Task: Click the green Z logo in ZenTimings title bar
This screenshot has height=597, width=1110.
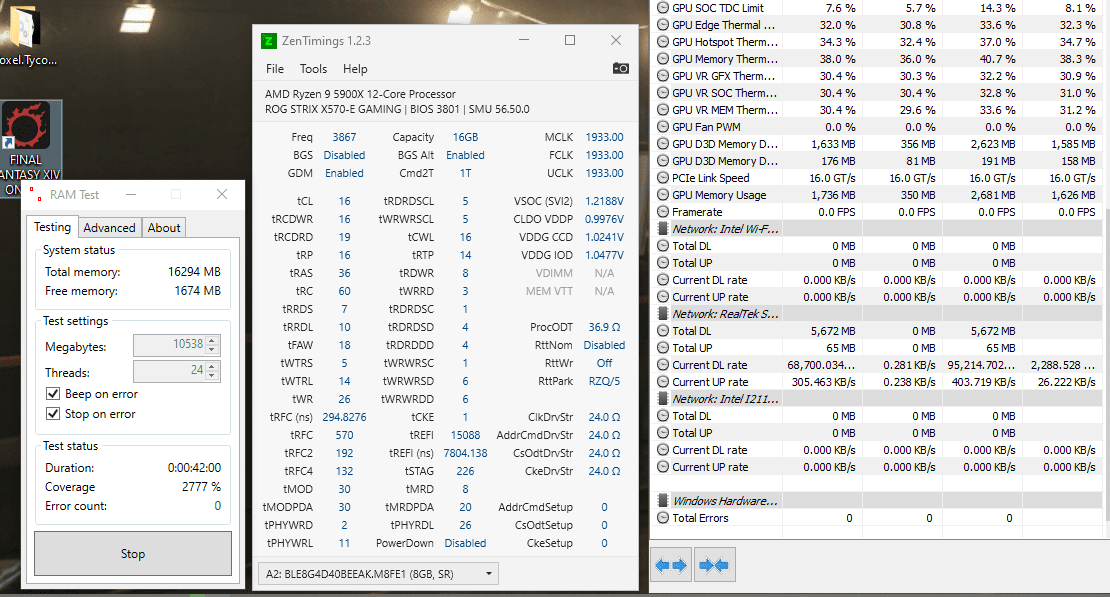Action: pyautogui.click(x=268, y=41)
